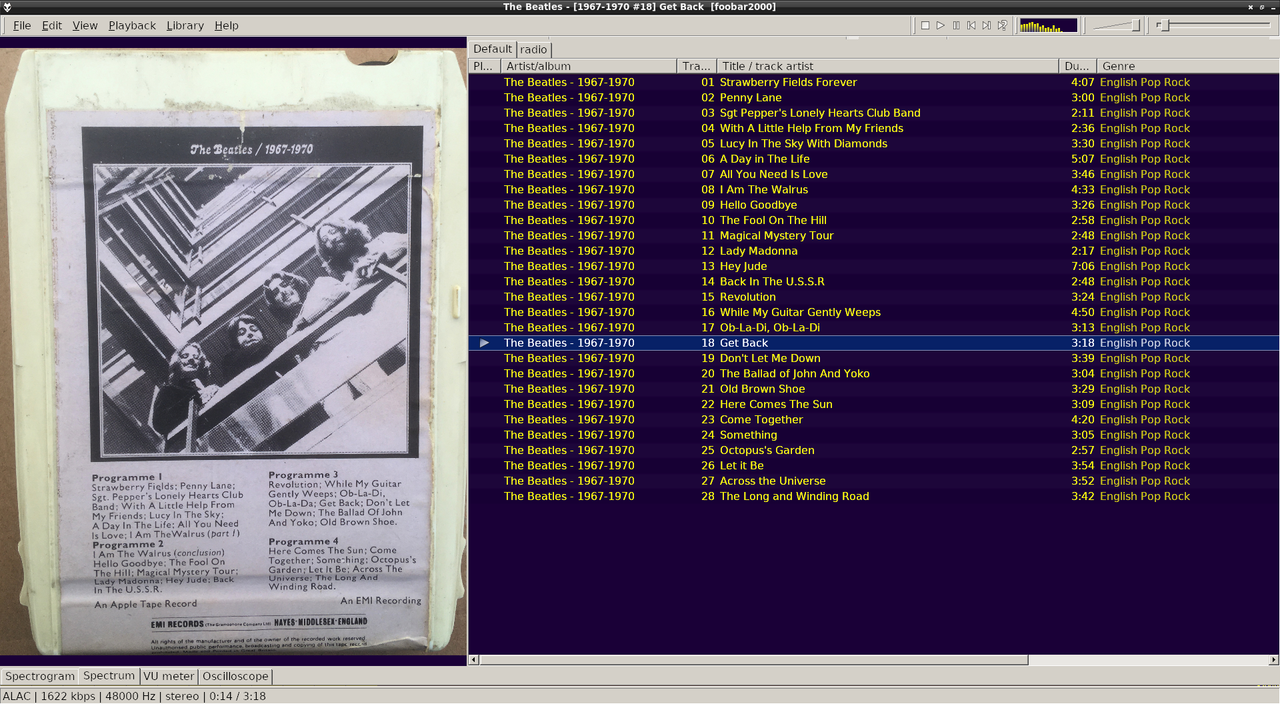The image size is (1280, 704).
Task: Click the status bar playback info text
Action: pos(135,696)
